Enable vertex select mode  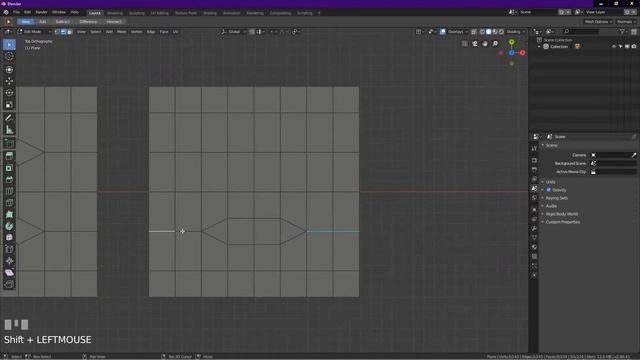coord(57,31)
